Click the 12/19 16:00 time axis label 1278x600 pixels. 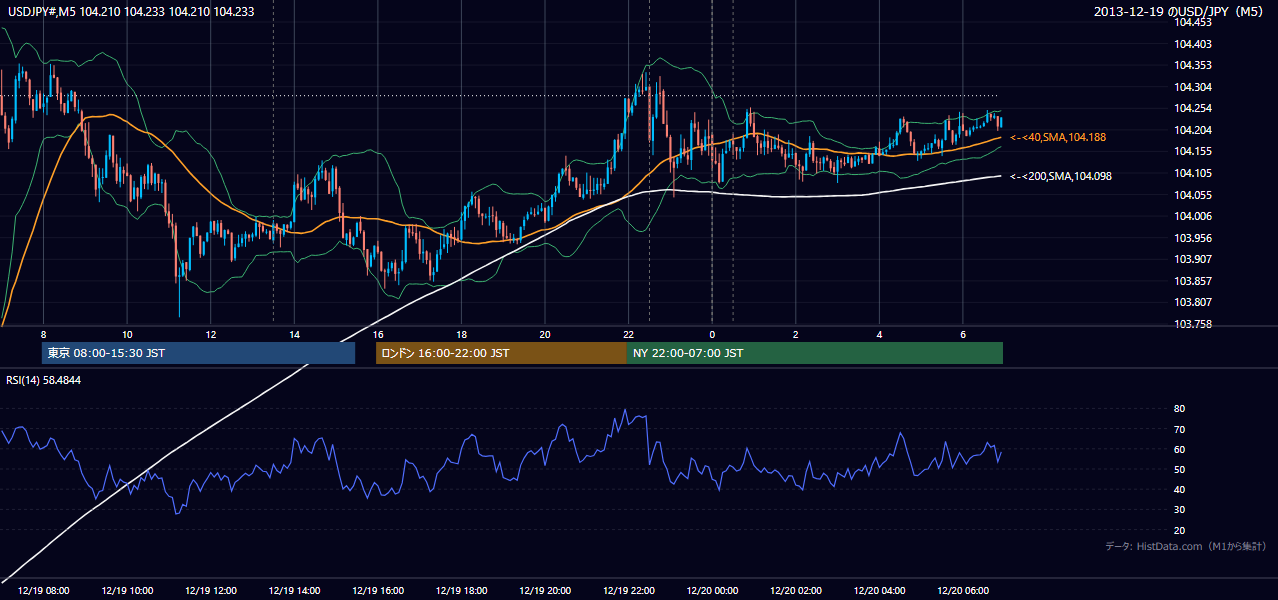(378, 591)
